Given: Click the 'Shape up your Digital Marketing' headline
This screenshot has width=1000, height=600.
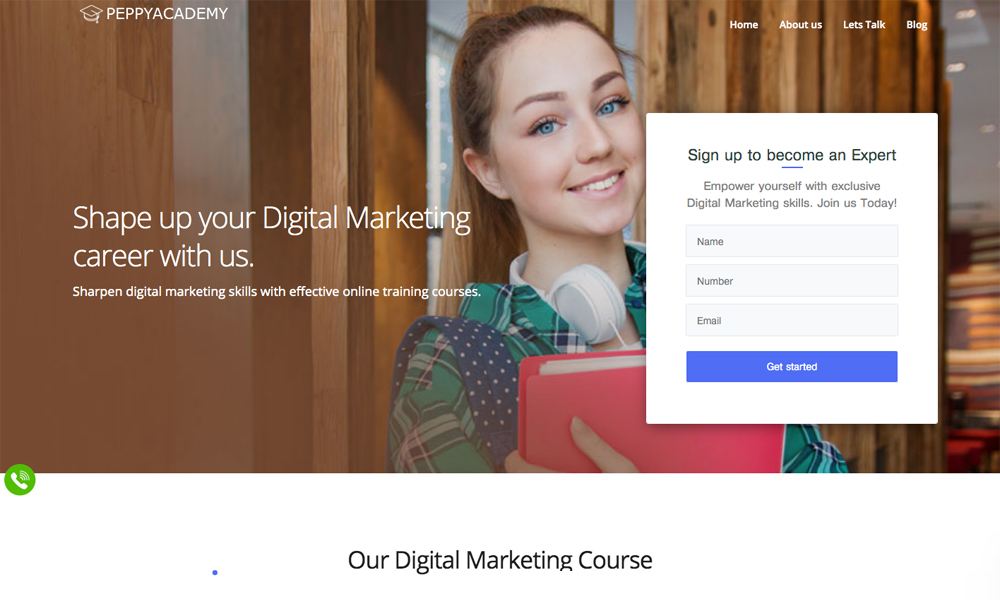Looking at the screenshot, I should click(x=272, y=218).
